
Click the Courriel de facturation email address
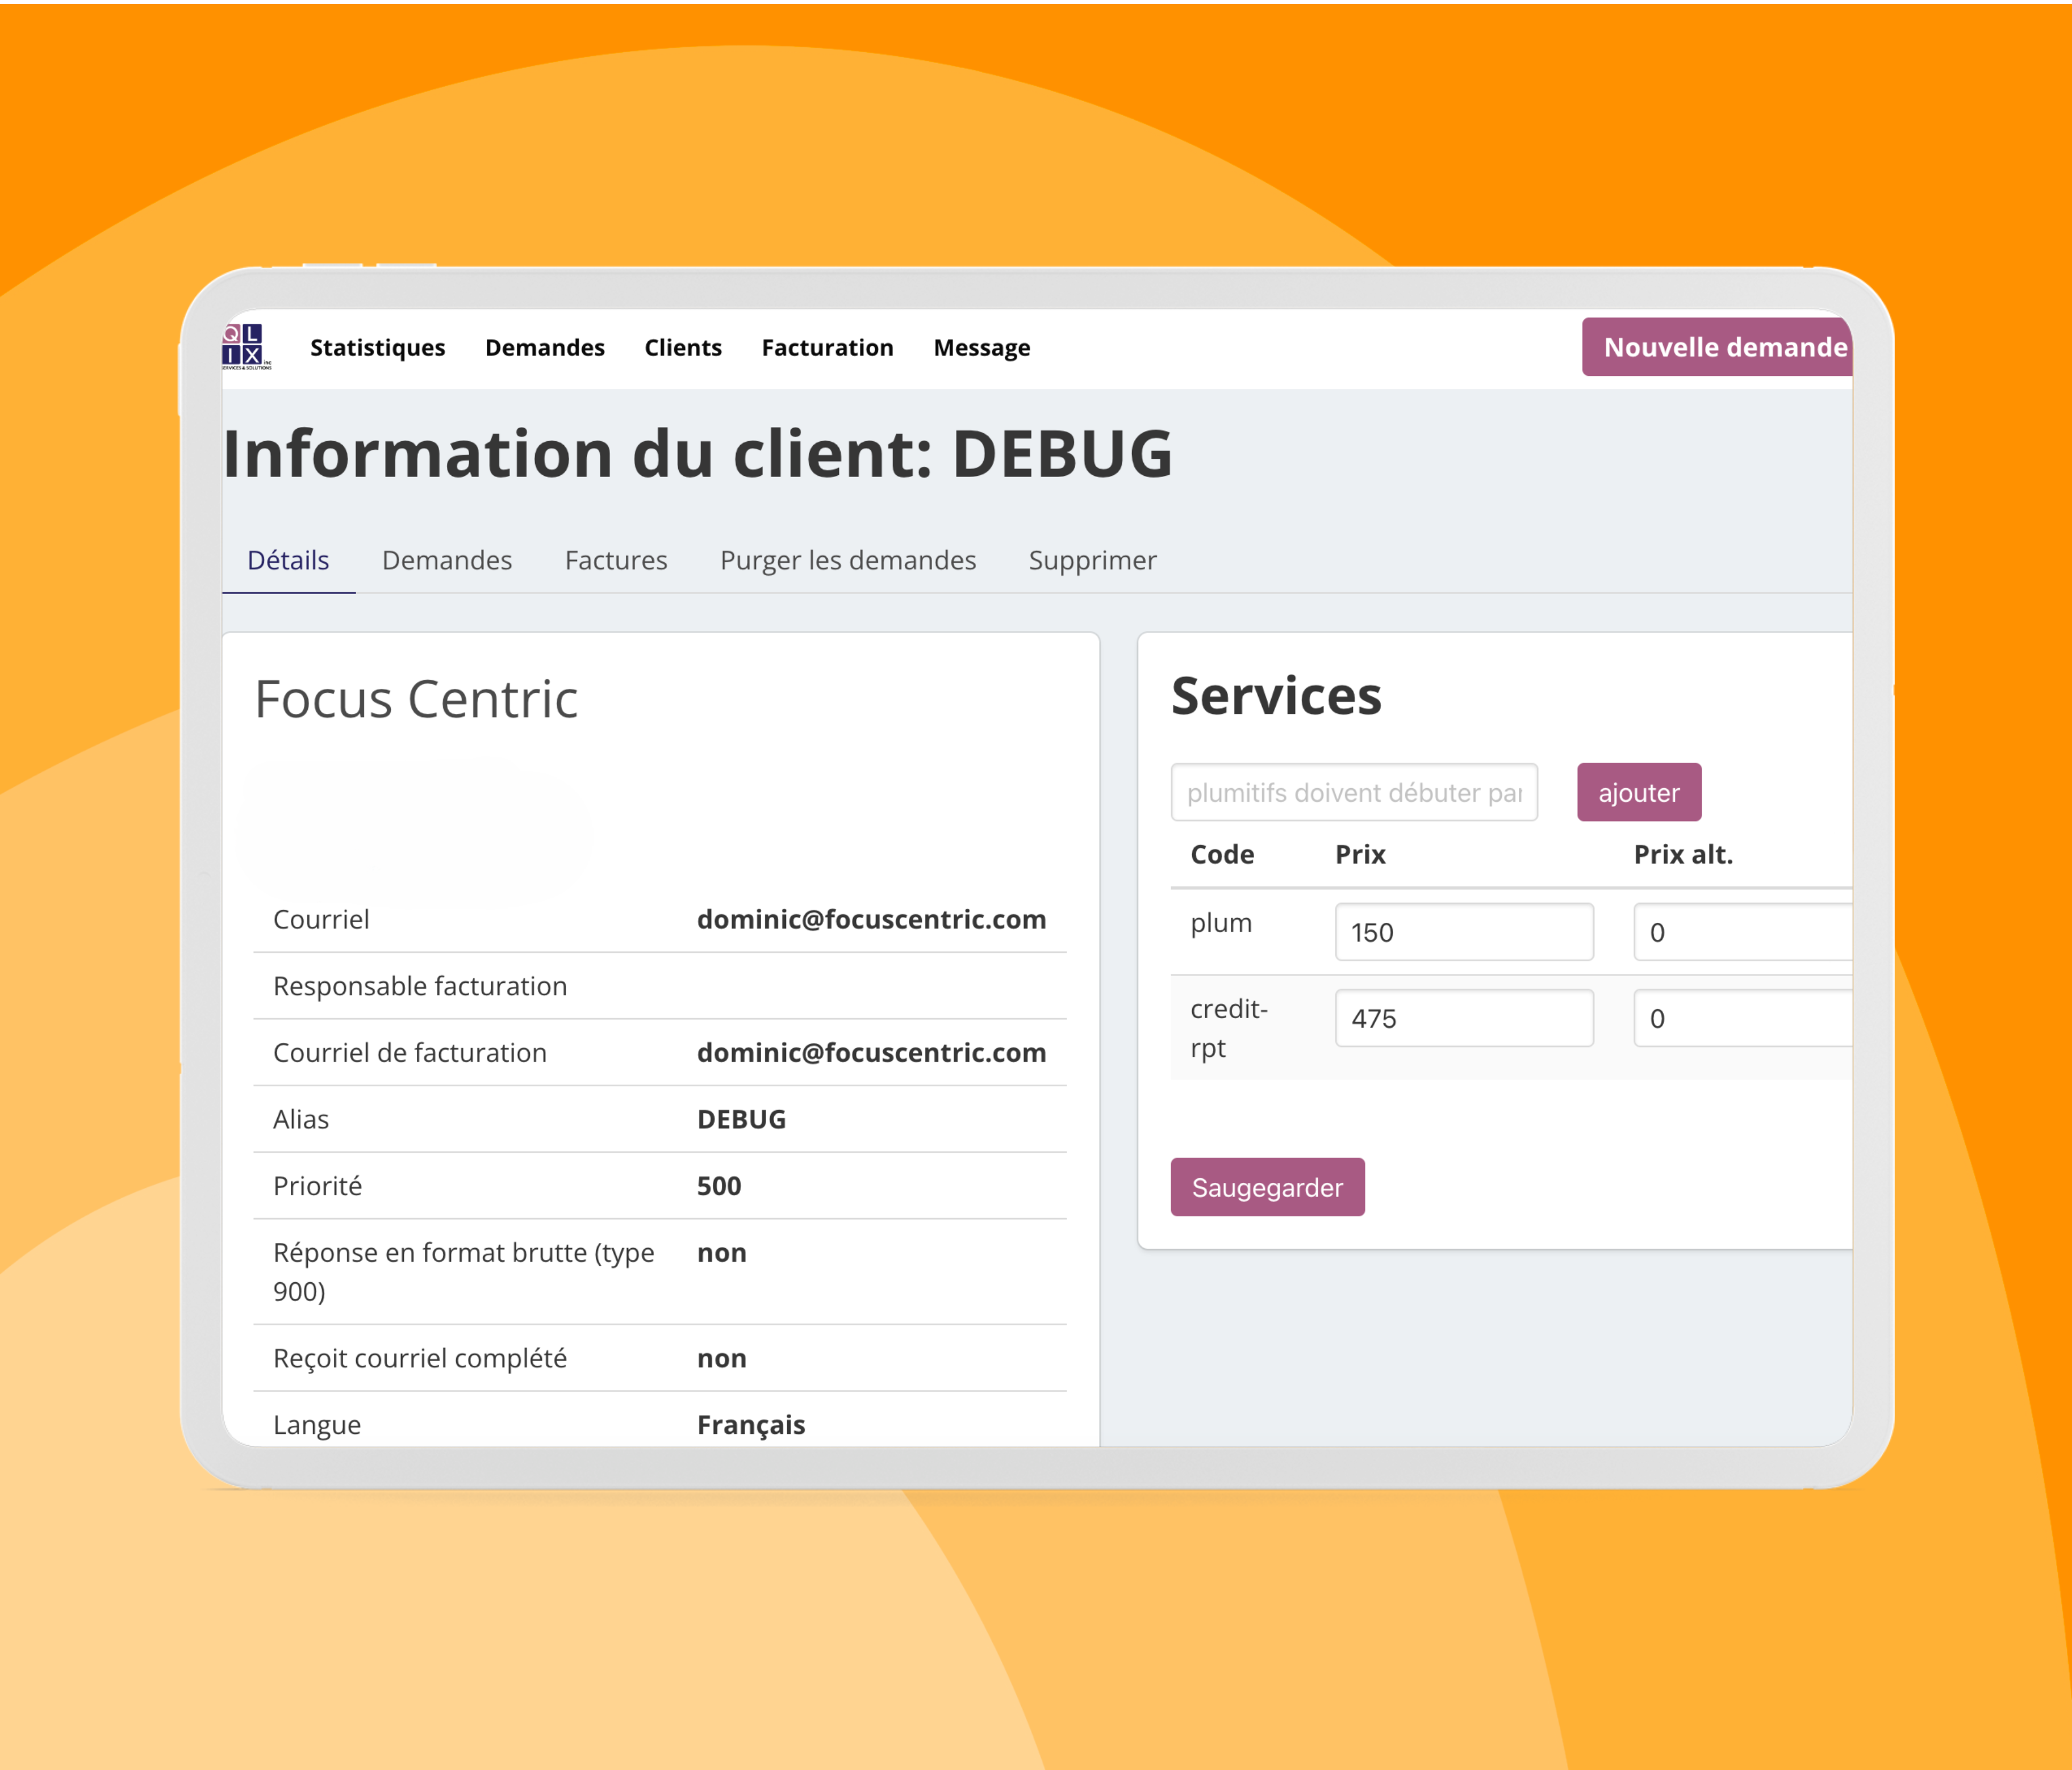click(871, 1052)
